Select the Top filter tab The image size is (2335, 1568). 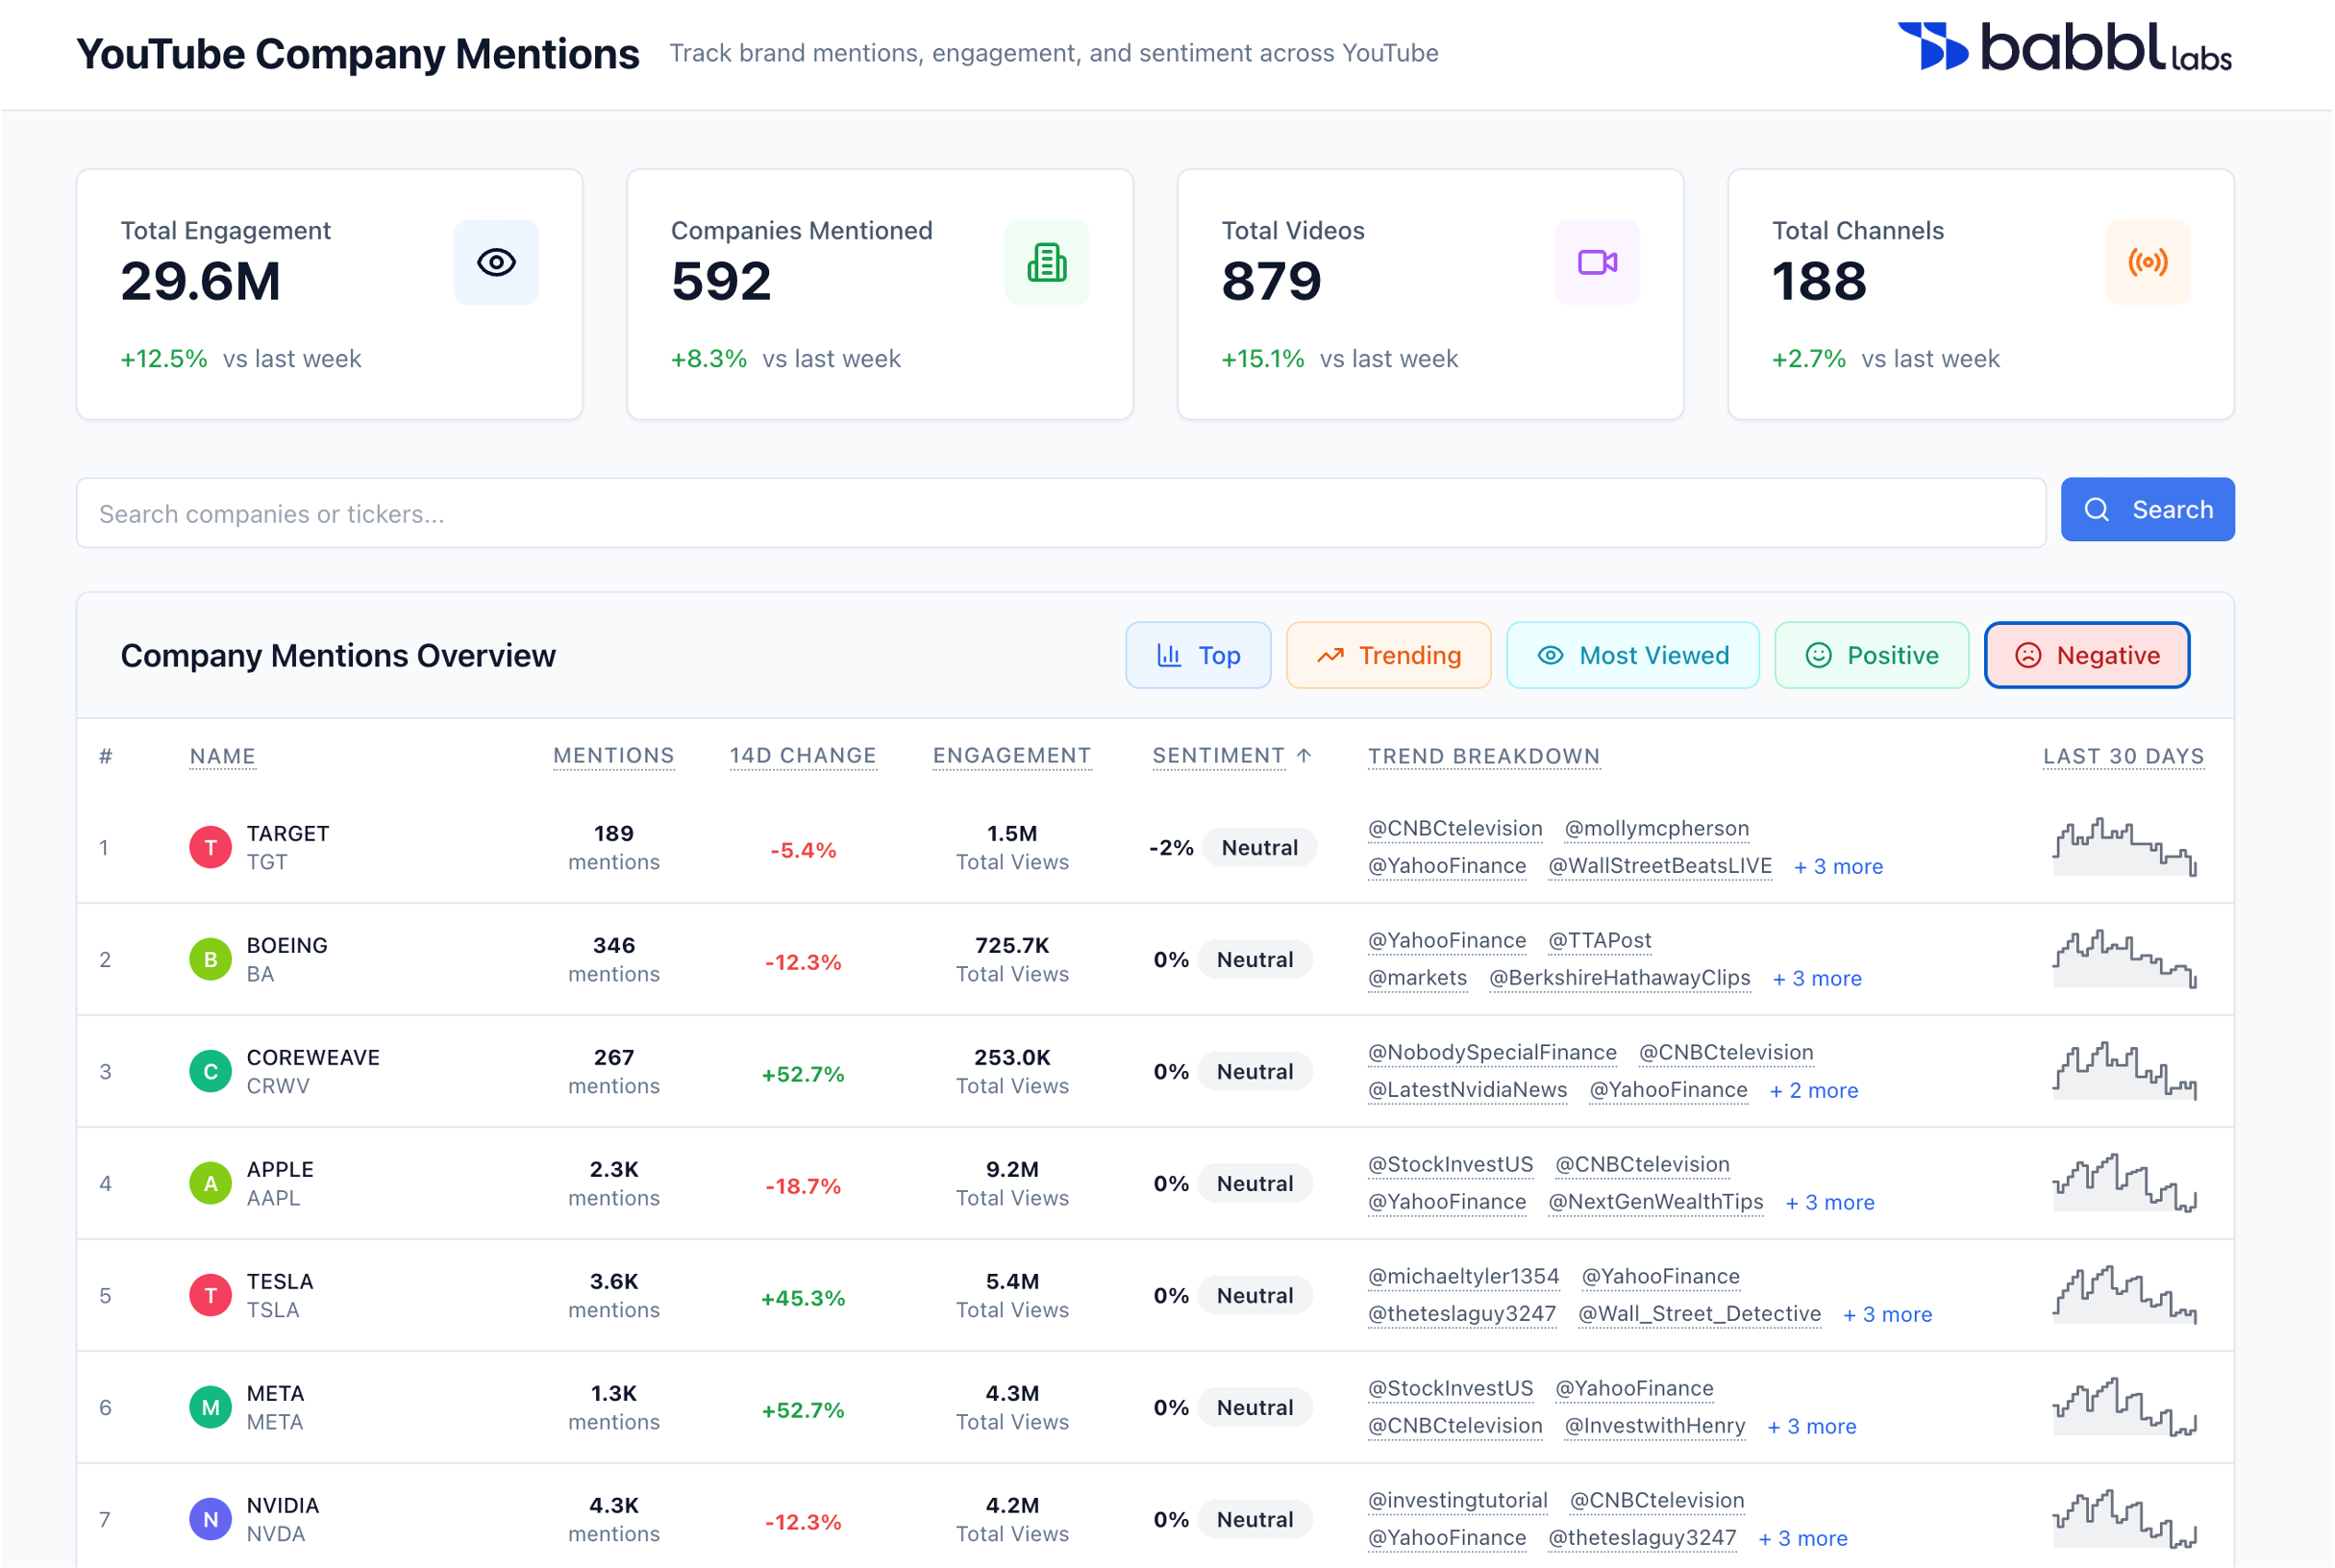tap(1198, 655)
